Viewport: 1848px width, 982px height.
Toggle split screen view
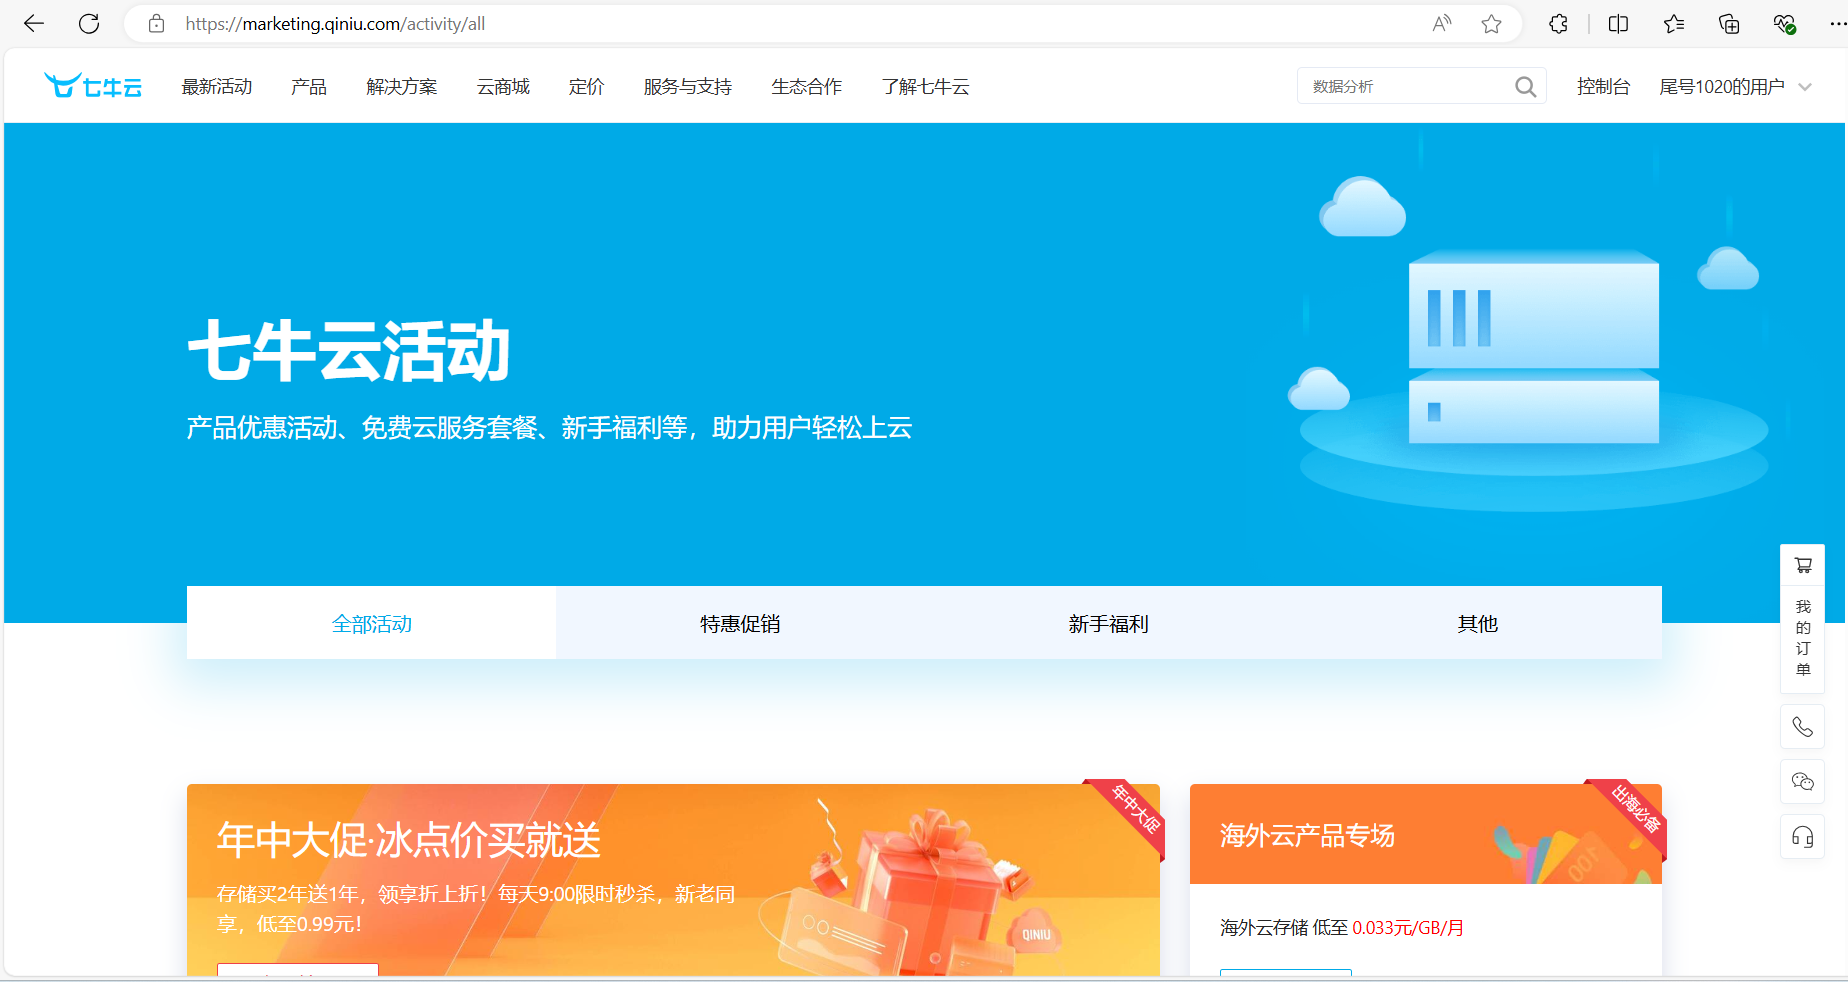[1618, 24]
